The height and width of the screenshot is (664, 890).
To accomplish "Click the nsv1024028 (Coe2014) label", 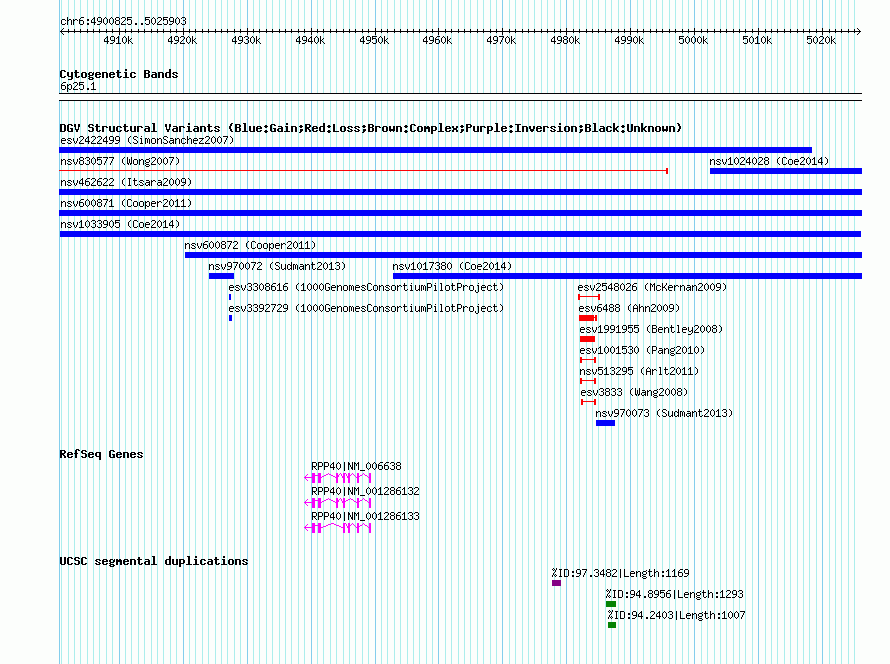I will click(x=769, y=161).
